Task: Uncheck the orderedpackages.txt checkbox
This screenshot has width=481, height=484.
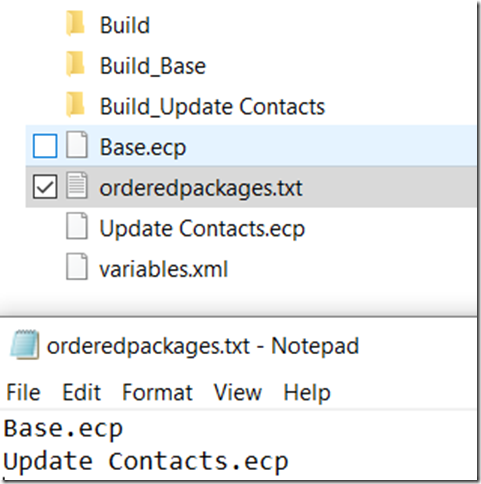Action: point(45,187)
